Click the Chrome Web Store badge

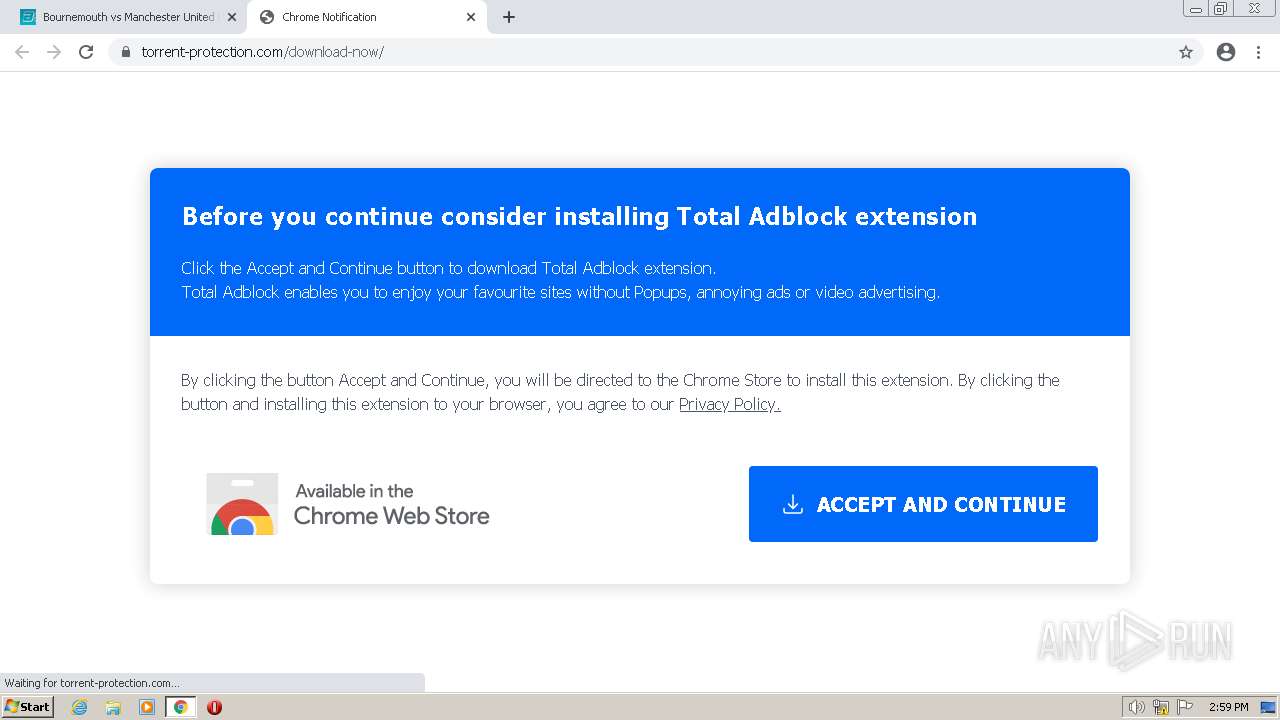[348, 504]
